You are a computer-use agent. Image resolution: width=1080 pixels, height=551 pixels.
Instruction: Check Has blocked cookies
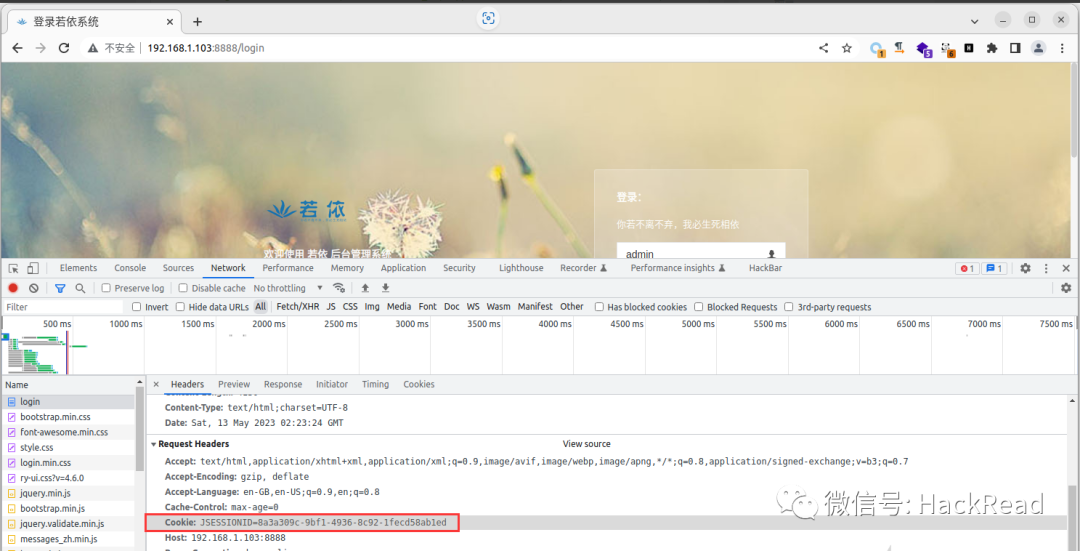coord(599,307)
